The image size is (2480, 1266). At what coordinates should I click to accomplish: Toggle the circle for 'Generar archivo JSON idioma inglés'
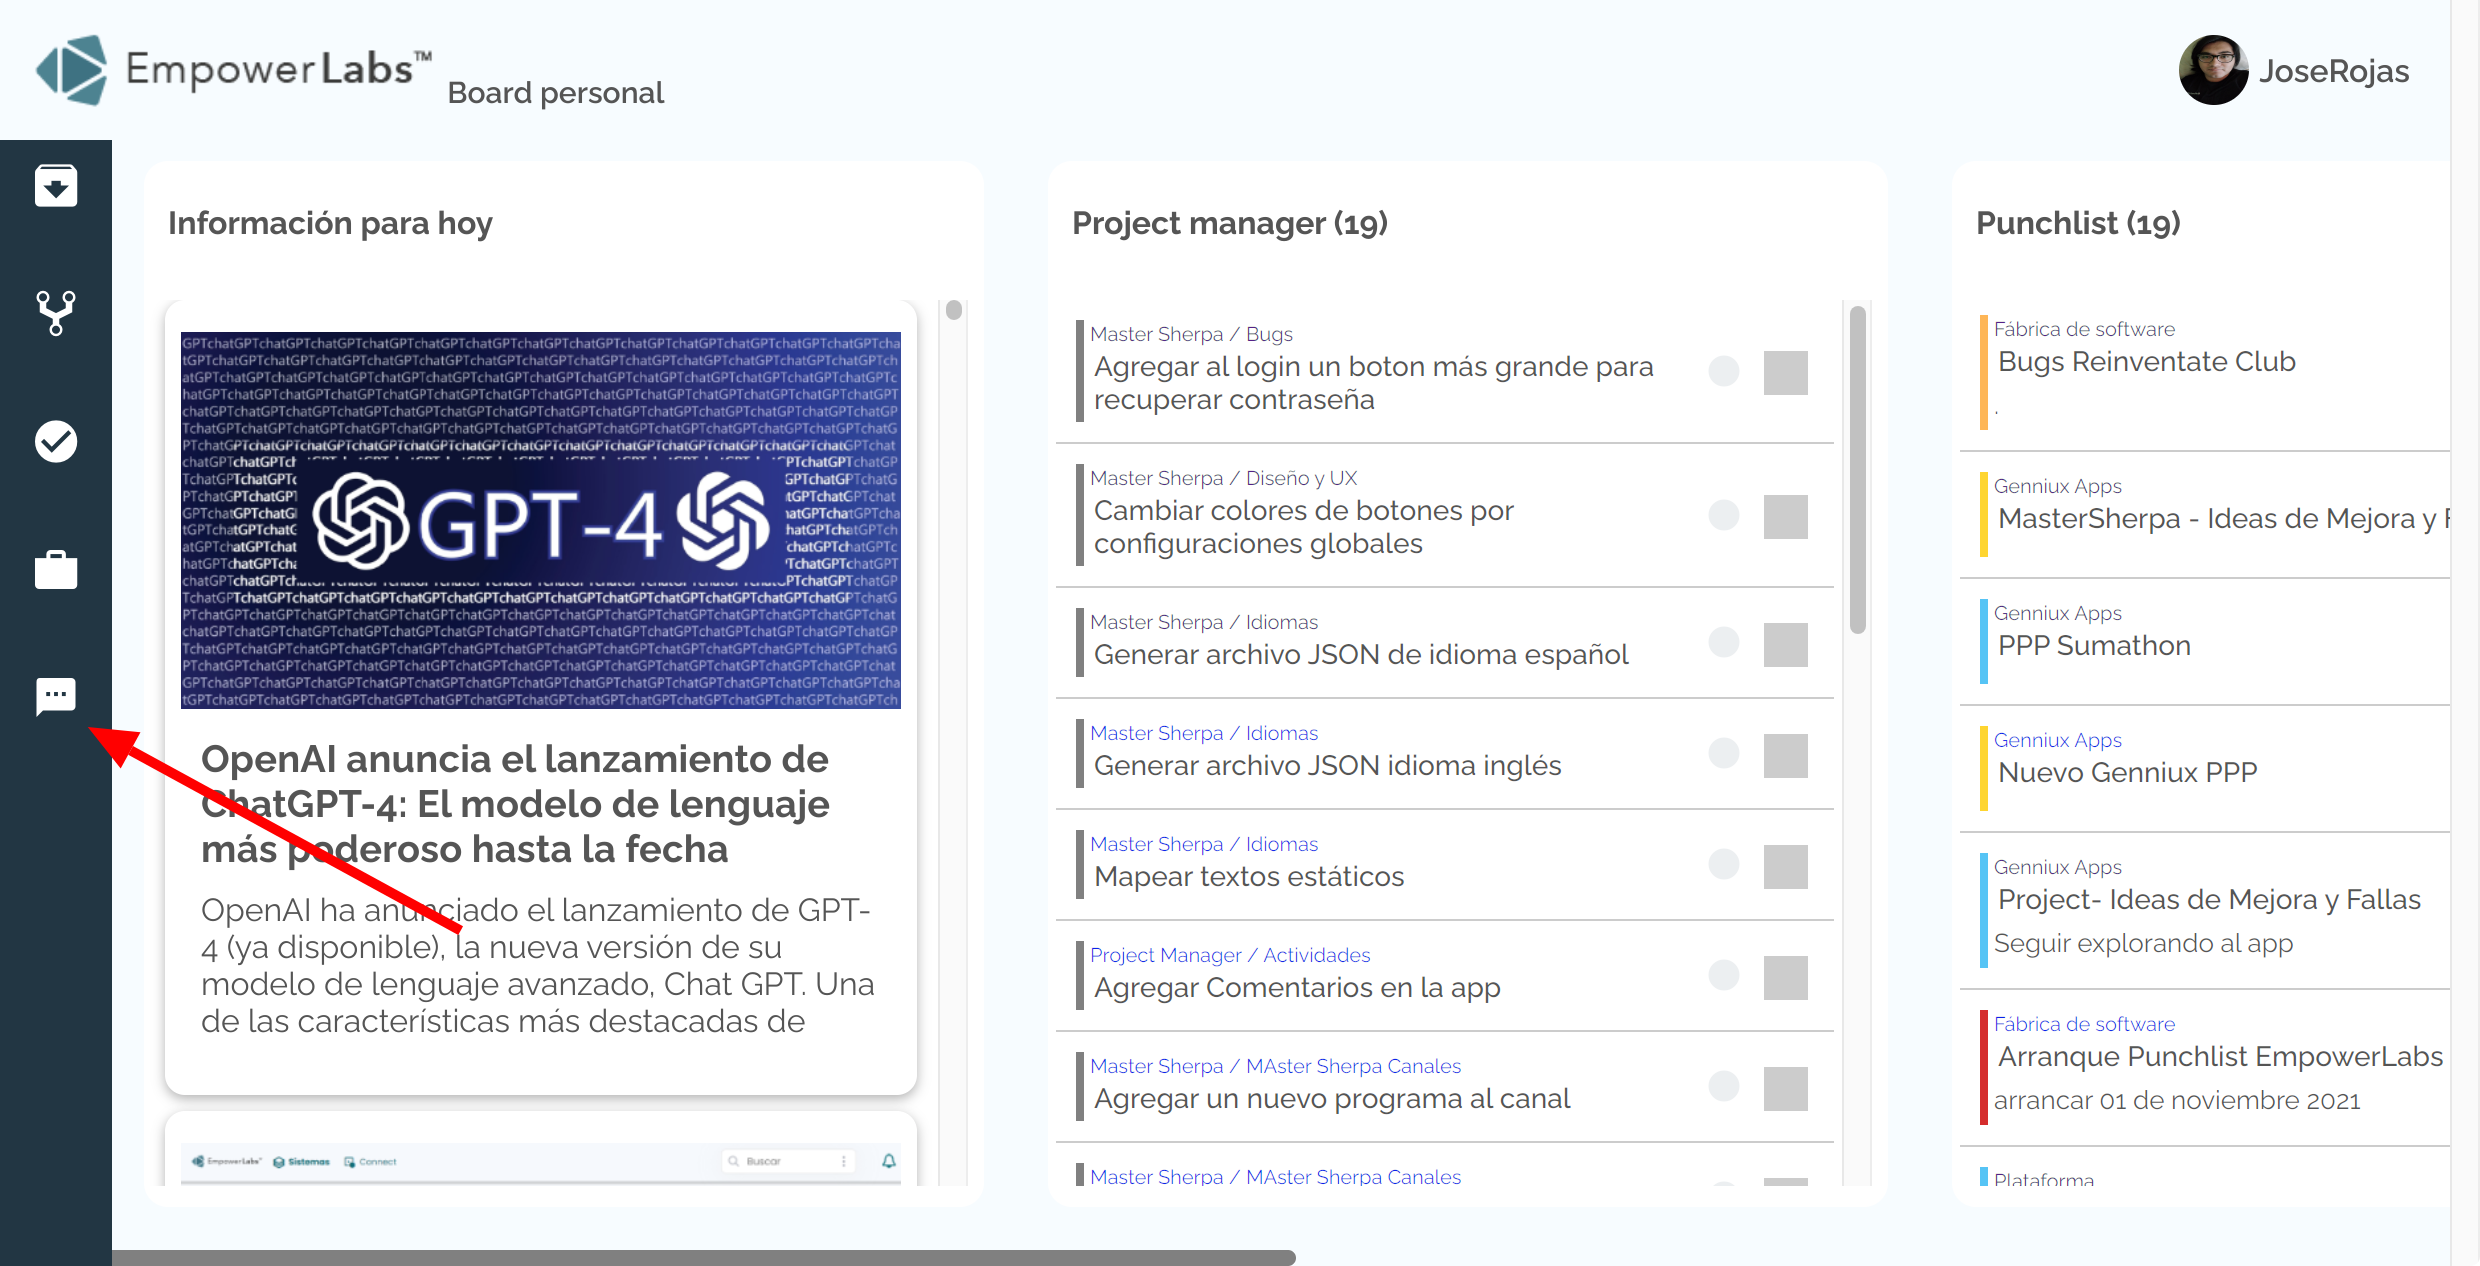1724,753
